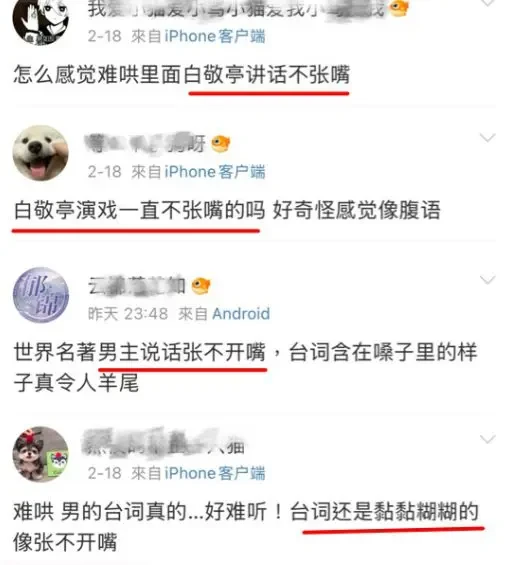Expand options chevron for second comment
Viewport: 509px width, 565px height.
(x=487, y=138)
